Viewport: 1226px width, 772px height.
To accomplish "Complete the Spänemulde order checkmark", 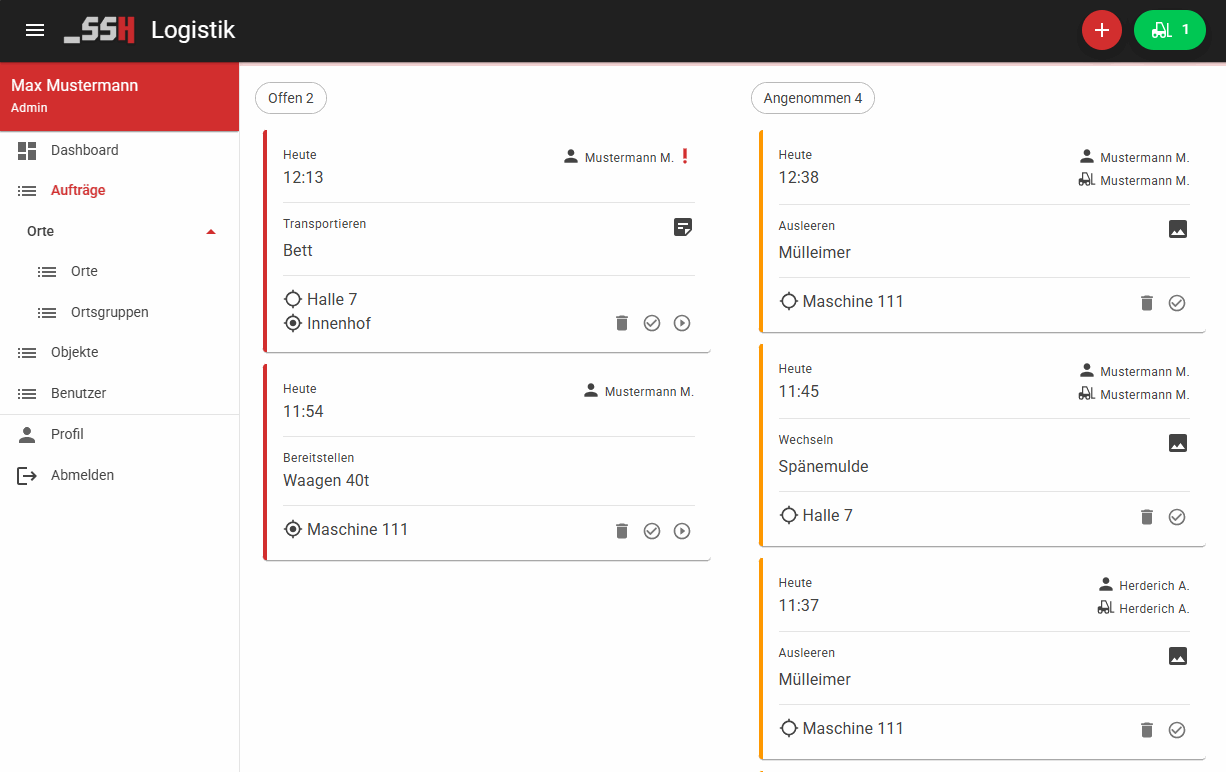I will click(1177, 517).
